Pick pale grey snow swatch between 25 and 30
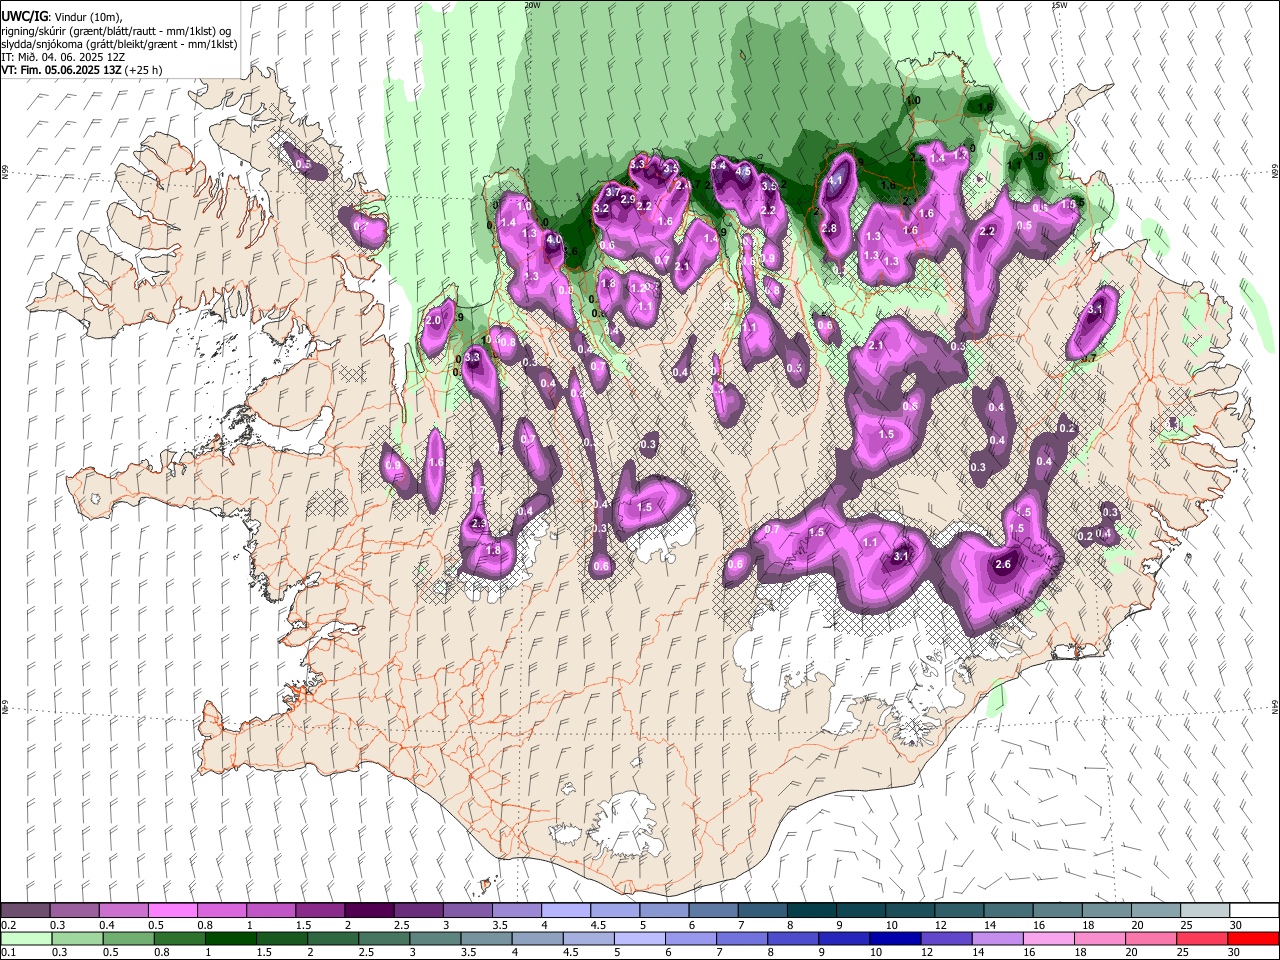 pos(1204,910)
